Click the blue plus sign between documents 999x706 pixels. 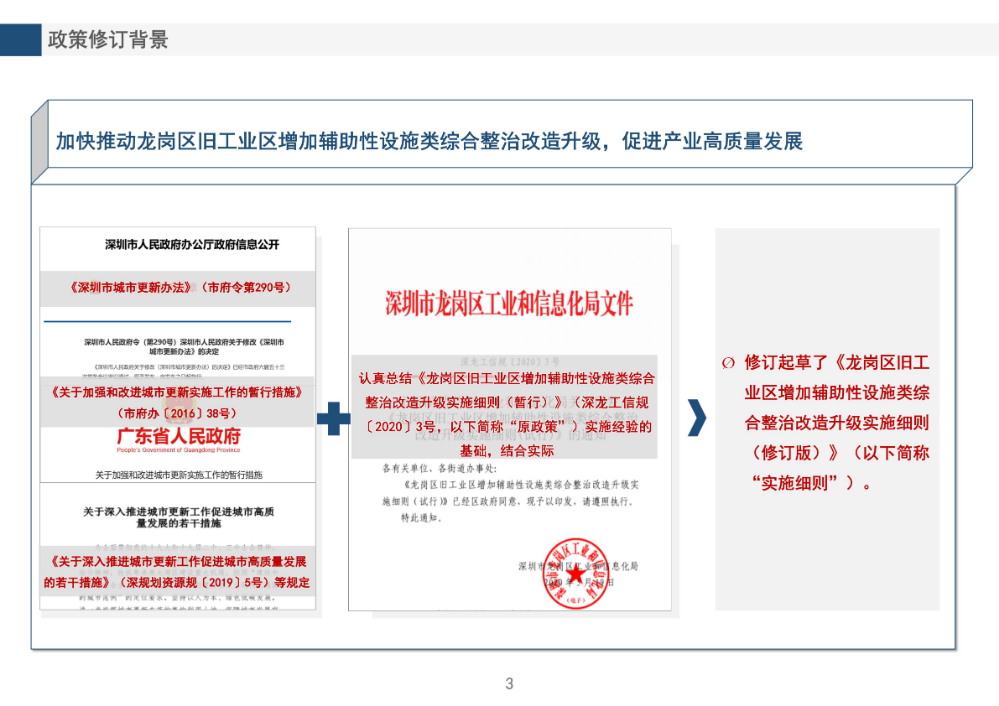pos(334,419)
